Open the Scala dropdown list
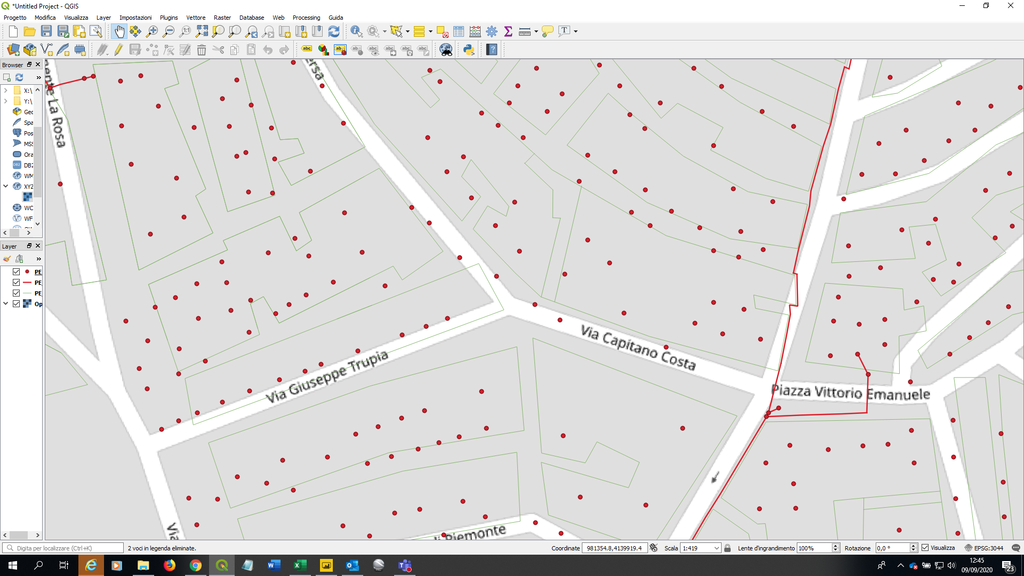Image resolution: width=1024 pixels, height=576 pixels. [716, 548]
